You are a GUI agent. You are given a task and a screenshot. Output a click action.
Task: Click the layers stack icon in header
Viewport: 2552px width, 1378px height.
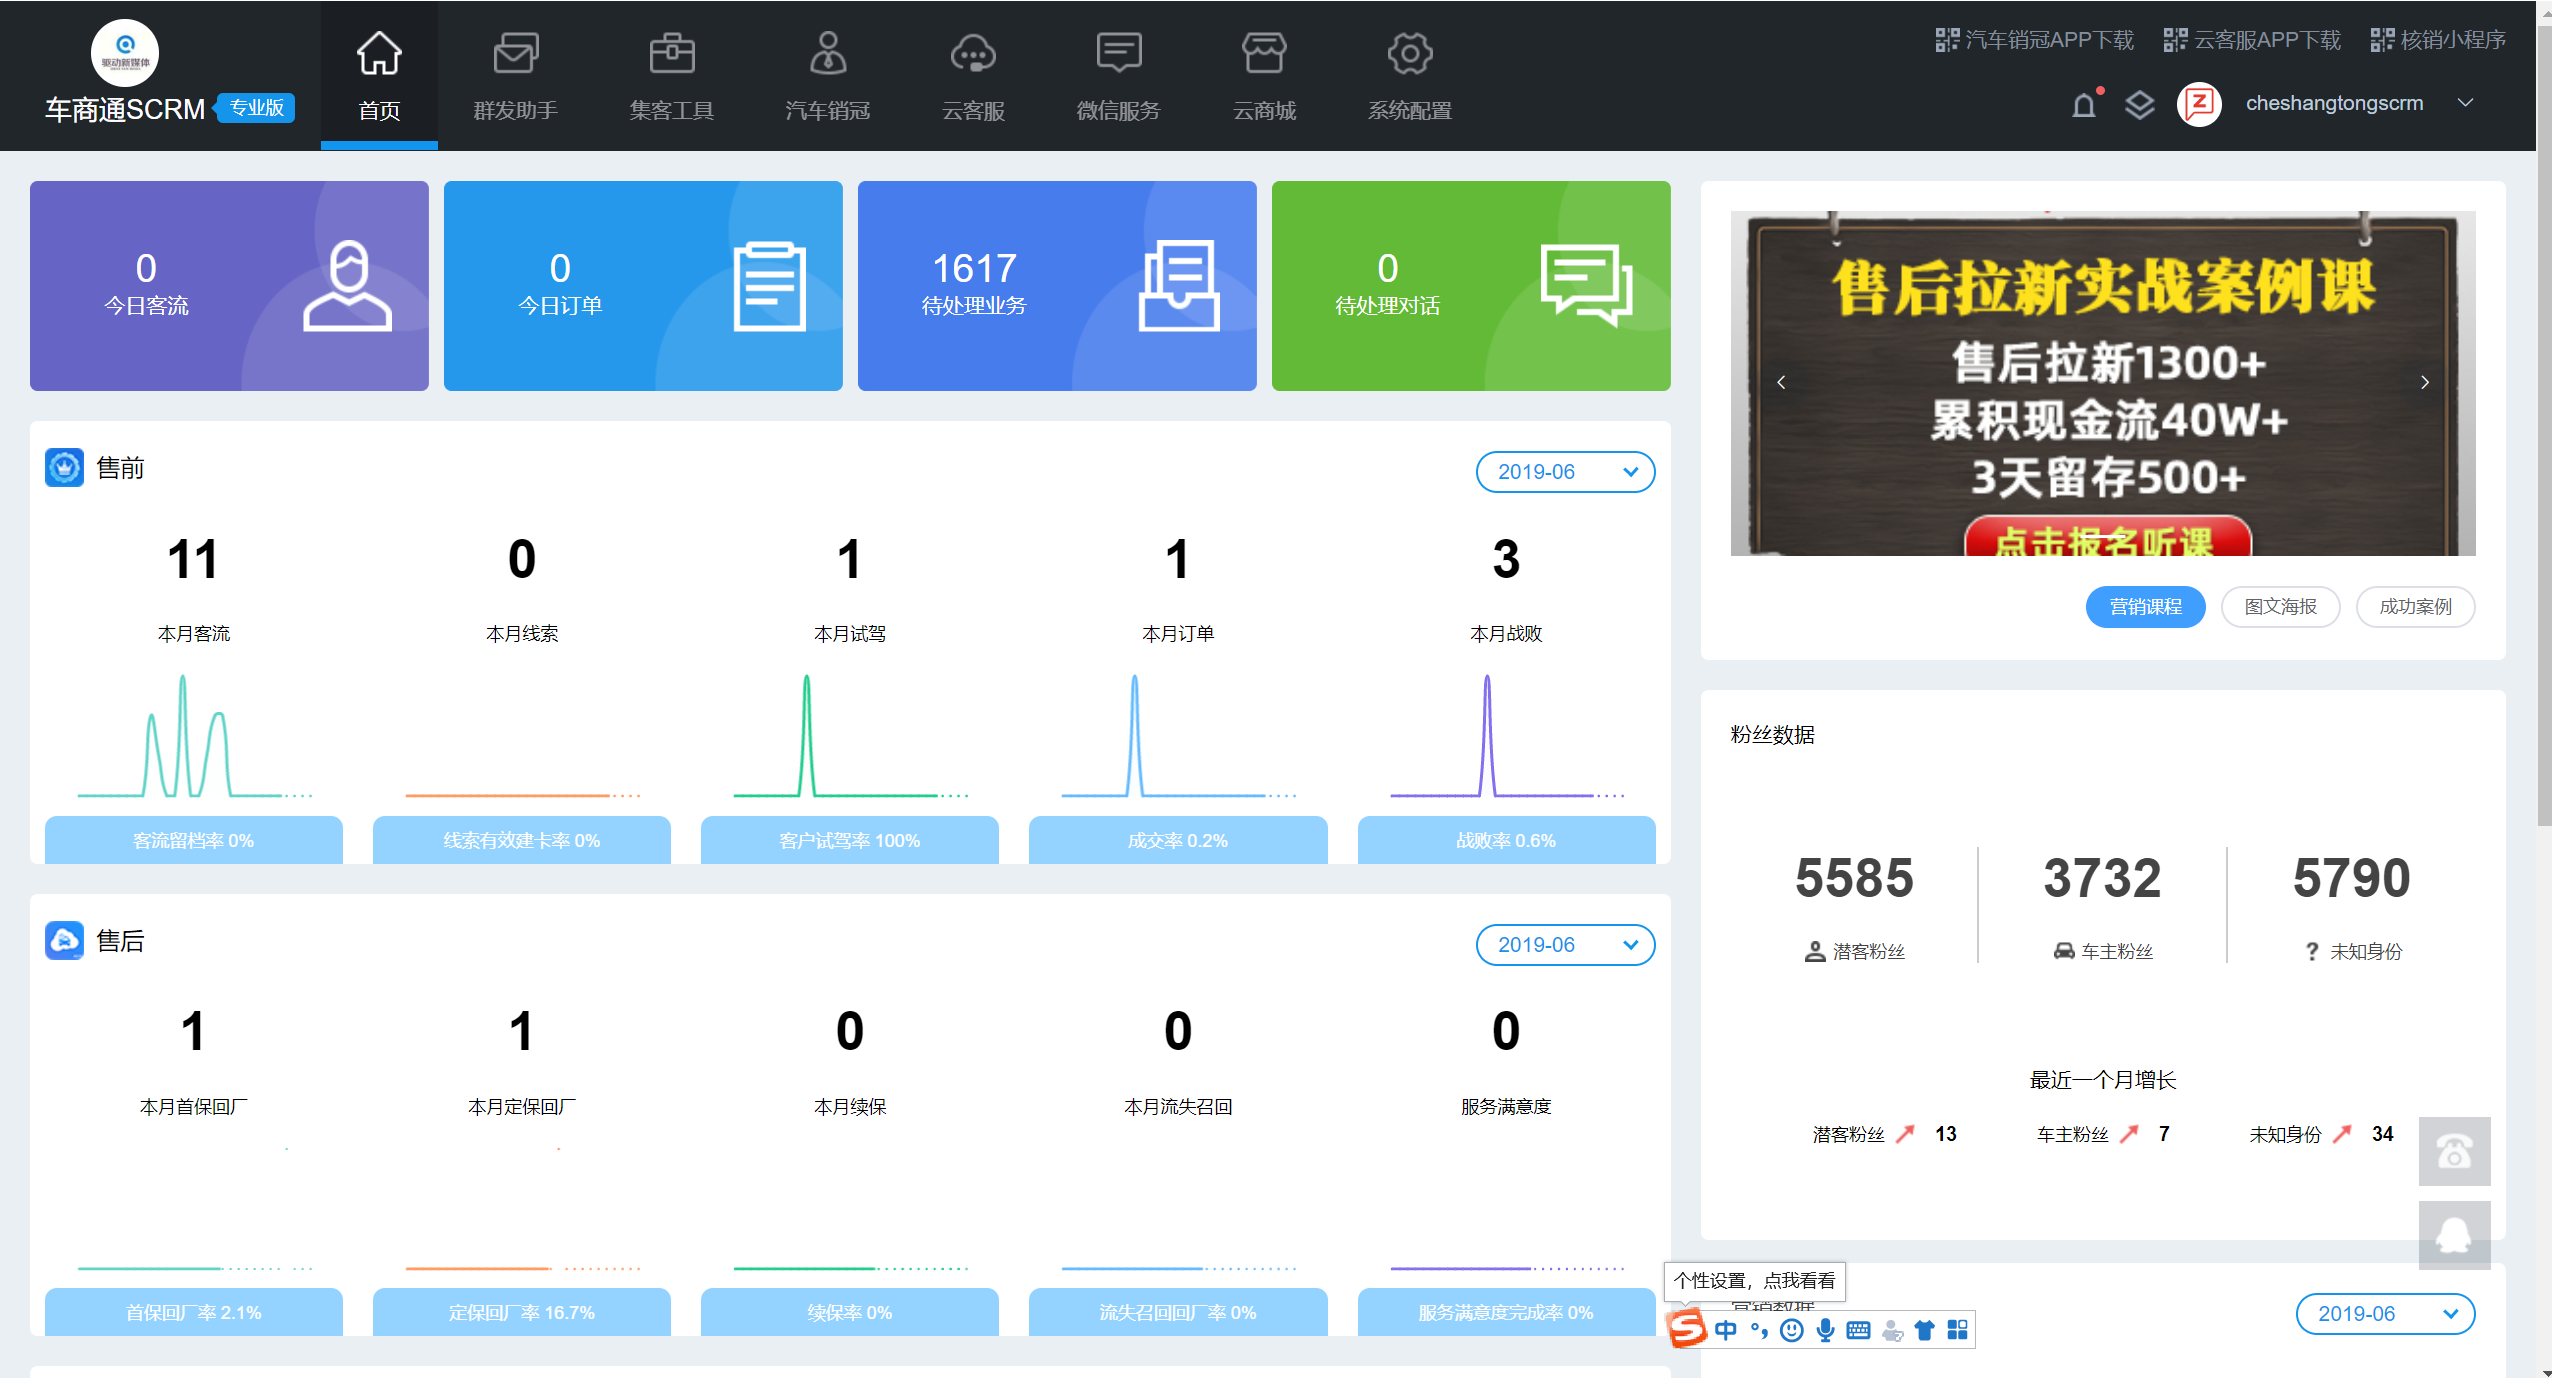(2139, 105)
